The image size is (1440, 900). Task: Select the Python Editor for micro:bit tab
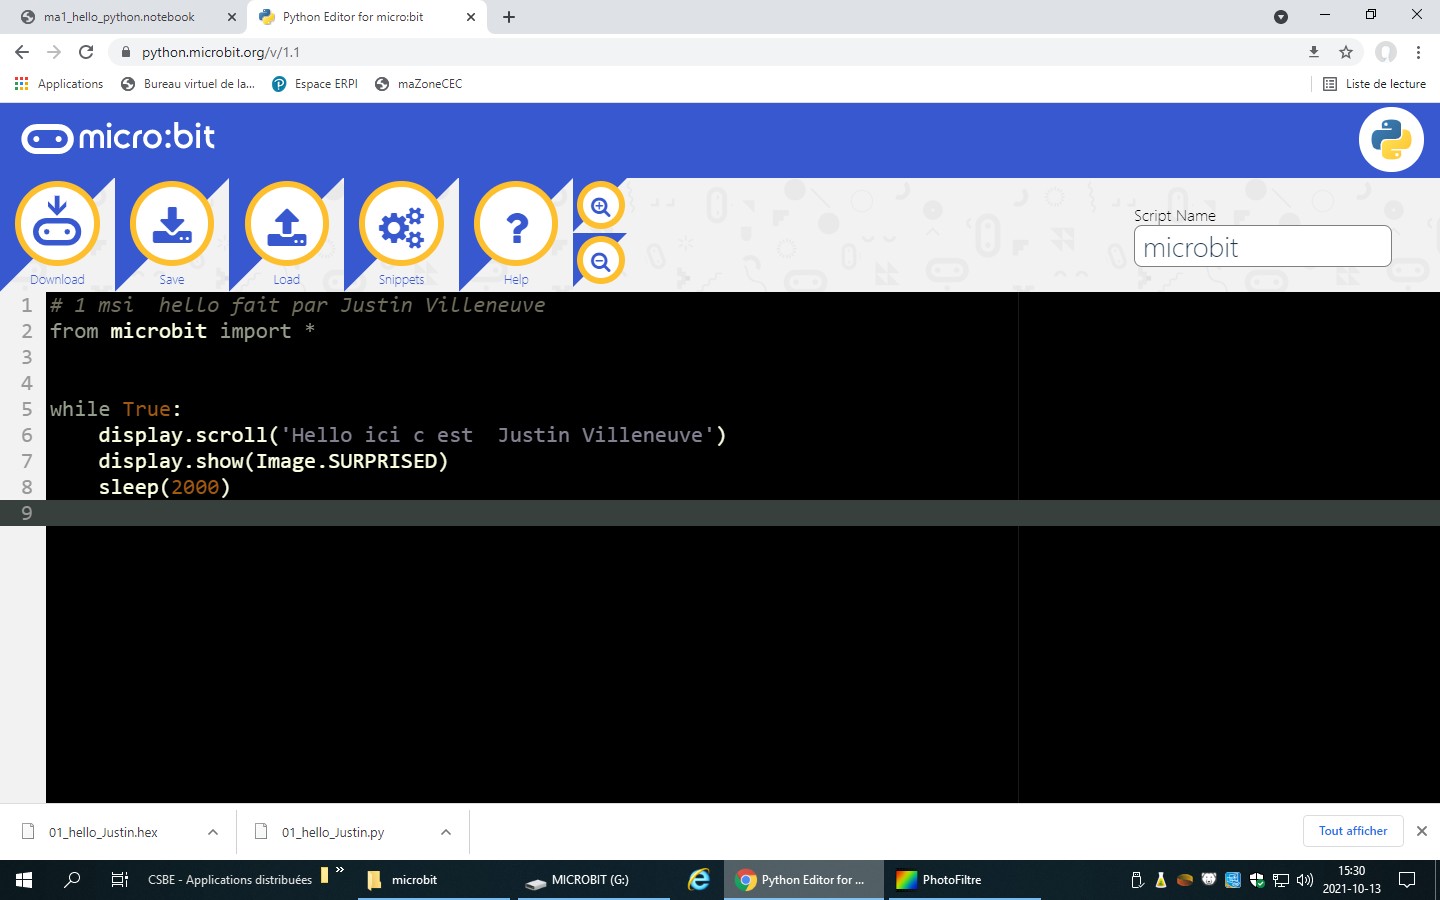(353, 17)
